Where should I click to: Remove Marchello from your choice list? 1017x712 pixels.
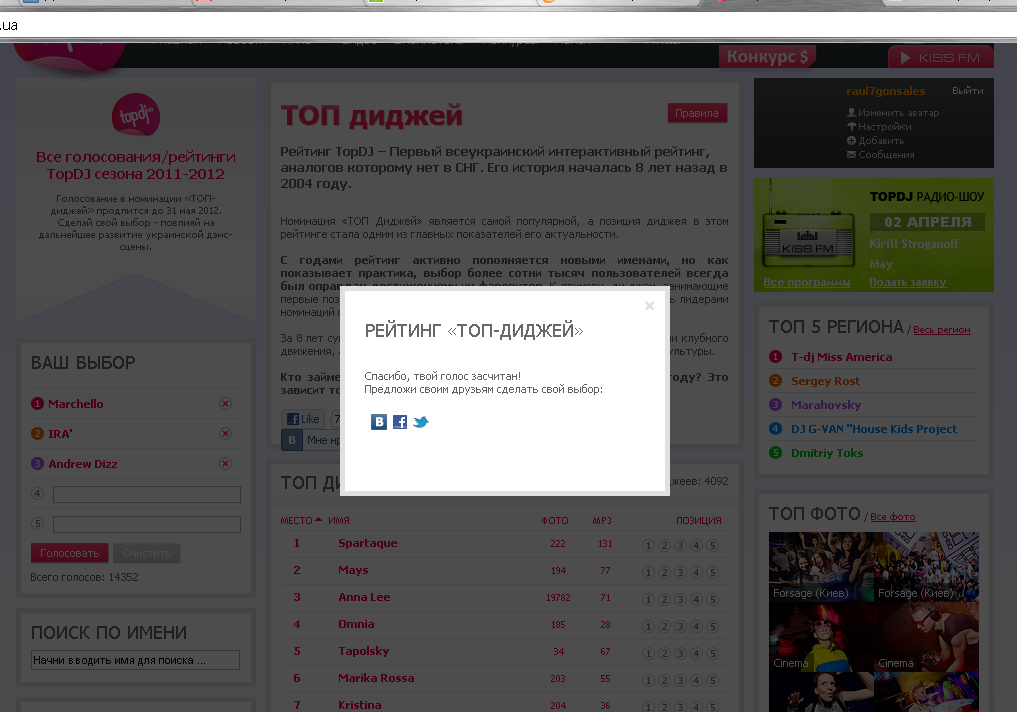click(226, 403)
